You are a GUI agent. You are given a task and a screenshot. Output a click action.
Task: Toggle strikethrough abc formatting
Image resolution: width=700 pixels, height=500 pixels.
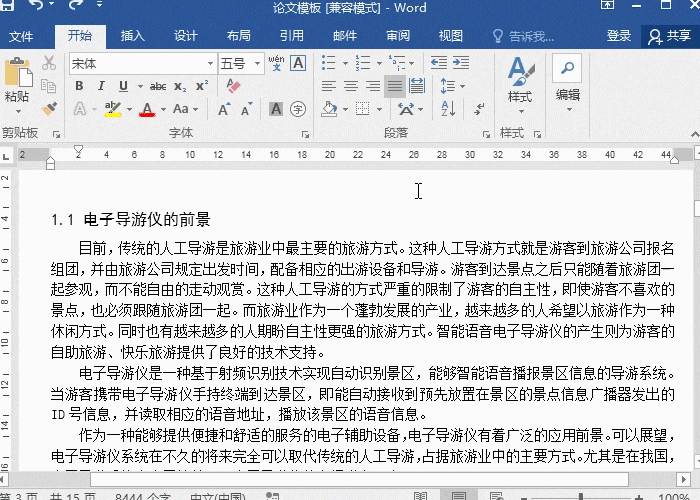[x=158, y=86]
